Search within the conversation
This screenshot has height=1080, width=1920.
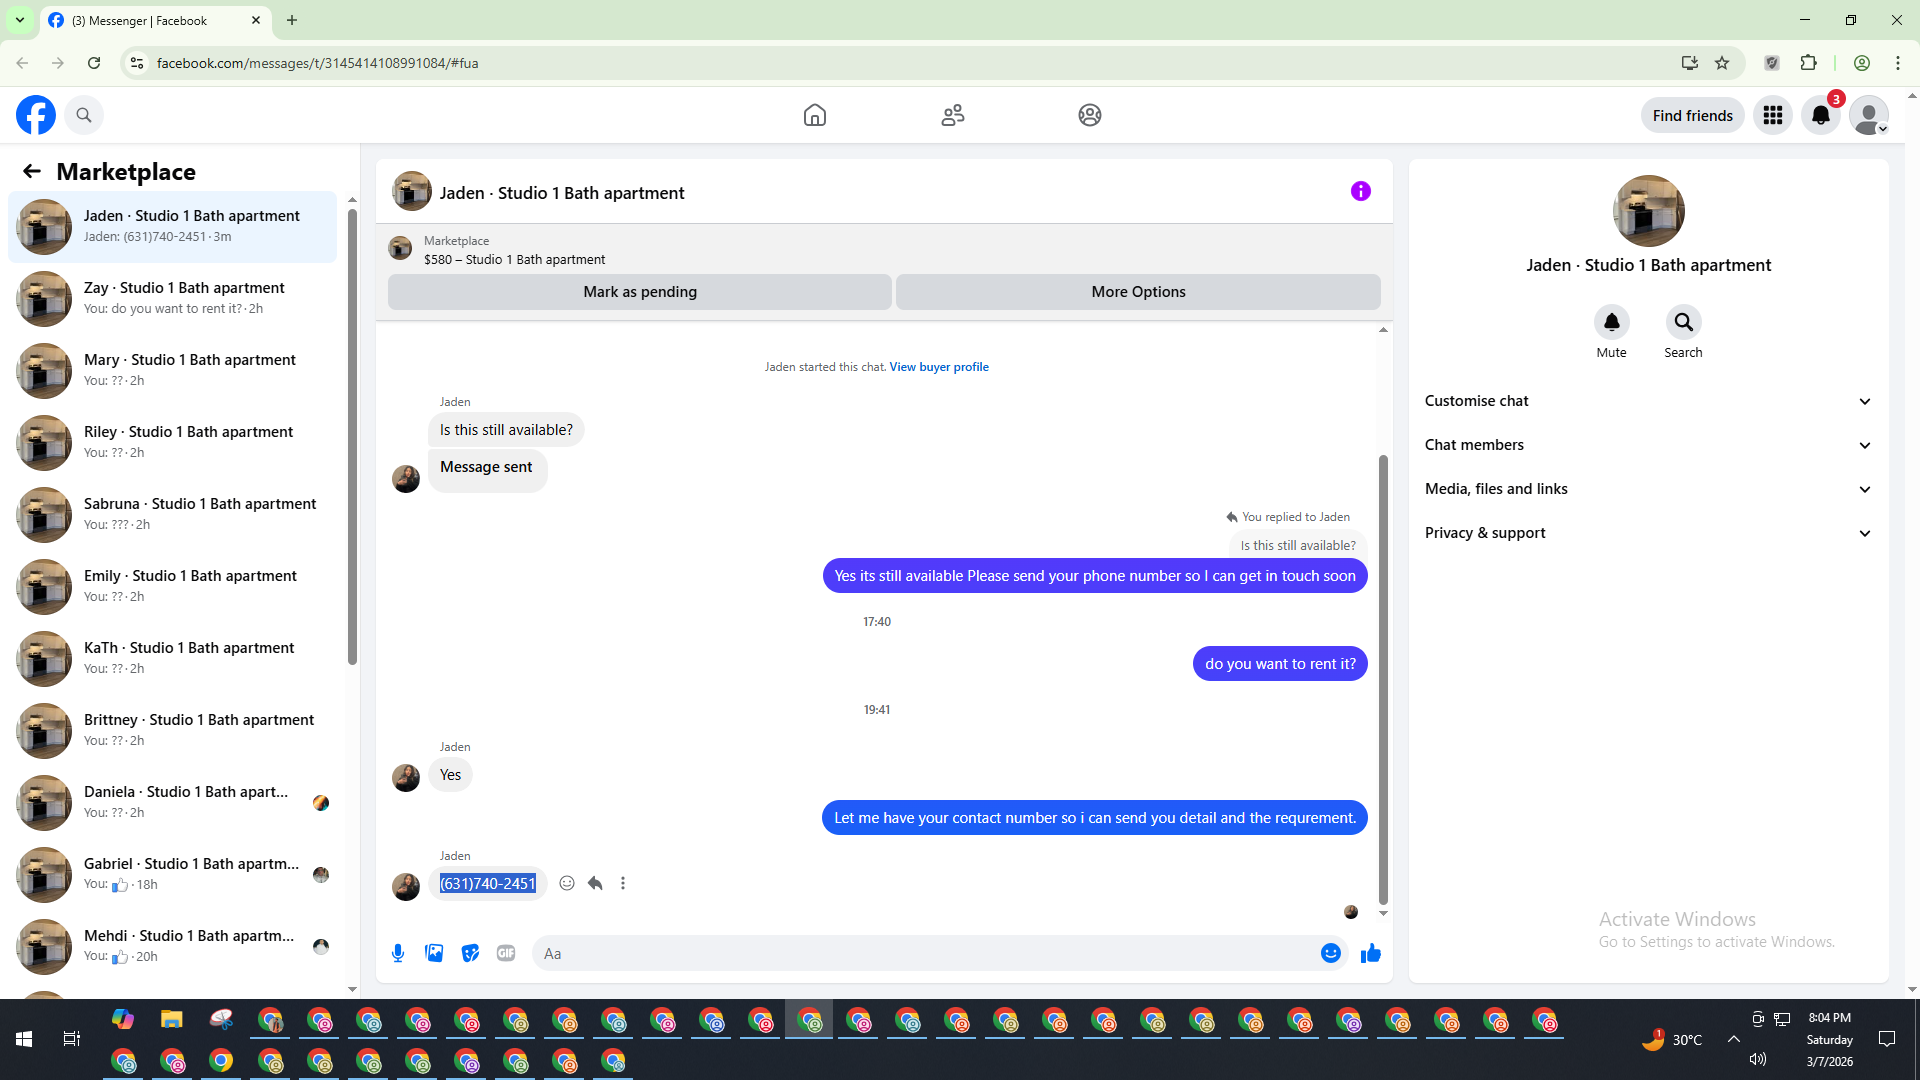[x=1684, y=322]
